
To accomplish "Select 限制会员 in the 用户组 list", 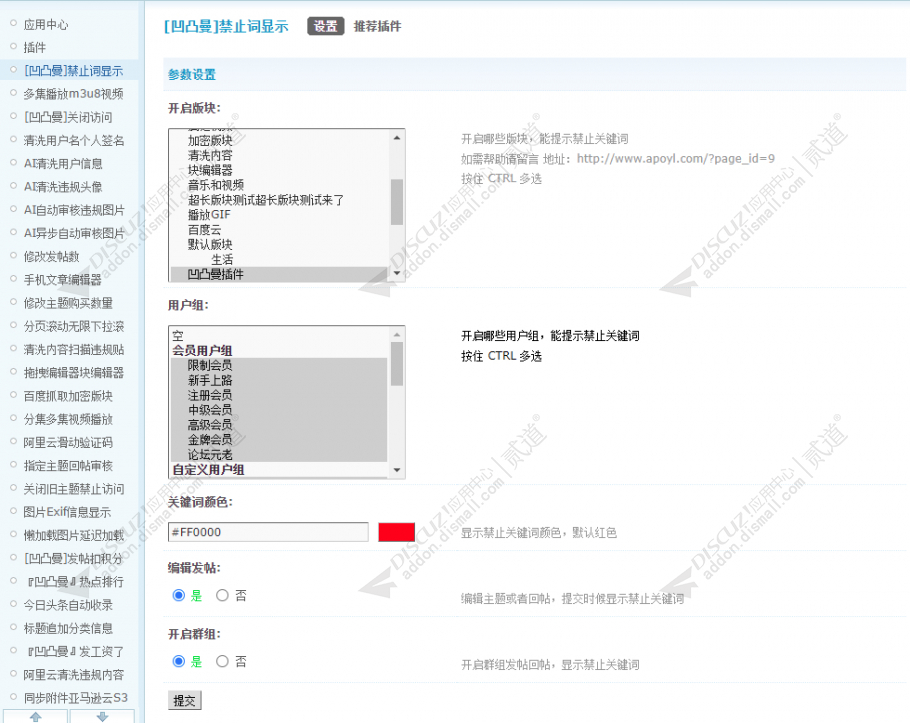I will click(x=279, y=366).
